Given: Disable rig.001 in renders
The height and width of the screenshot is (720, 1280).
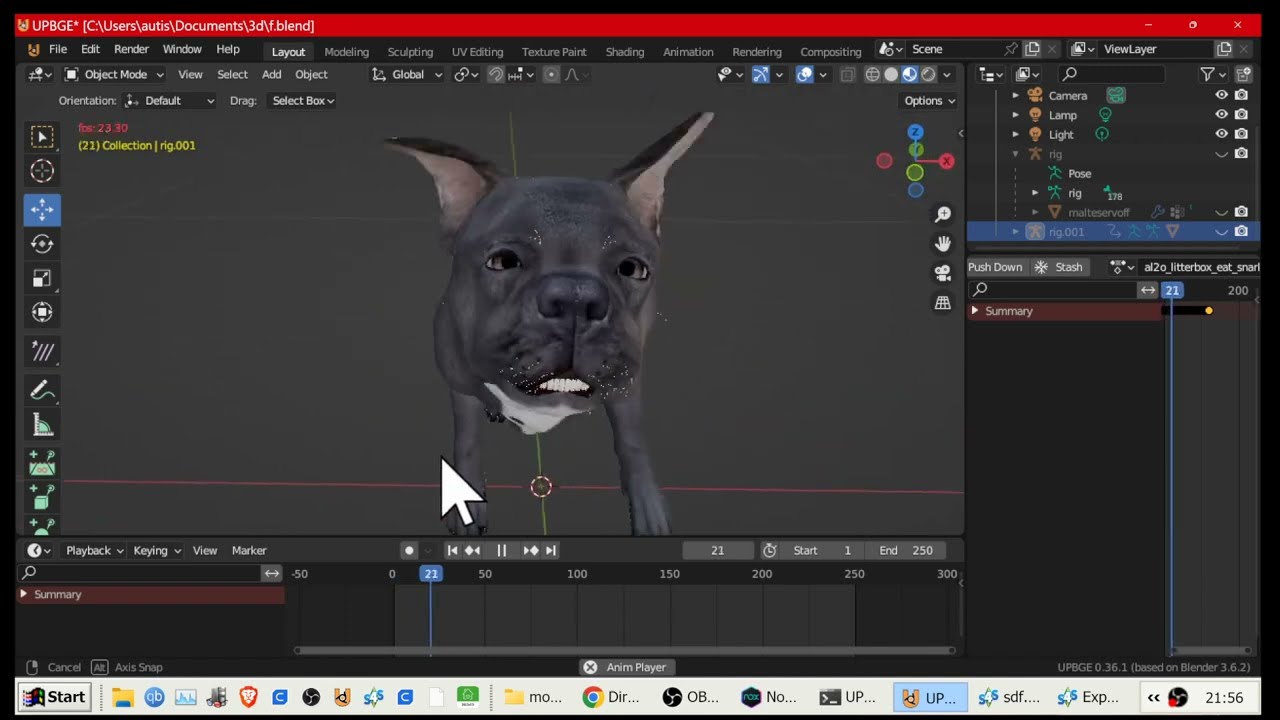Looking at the screenshot, I should pyautogui.click(x=1241, y=231).
